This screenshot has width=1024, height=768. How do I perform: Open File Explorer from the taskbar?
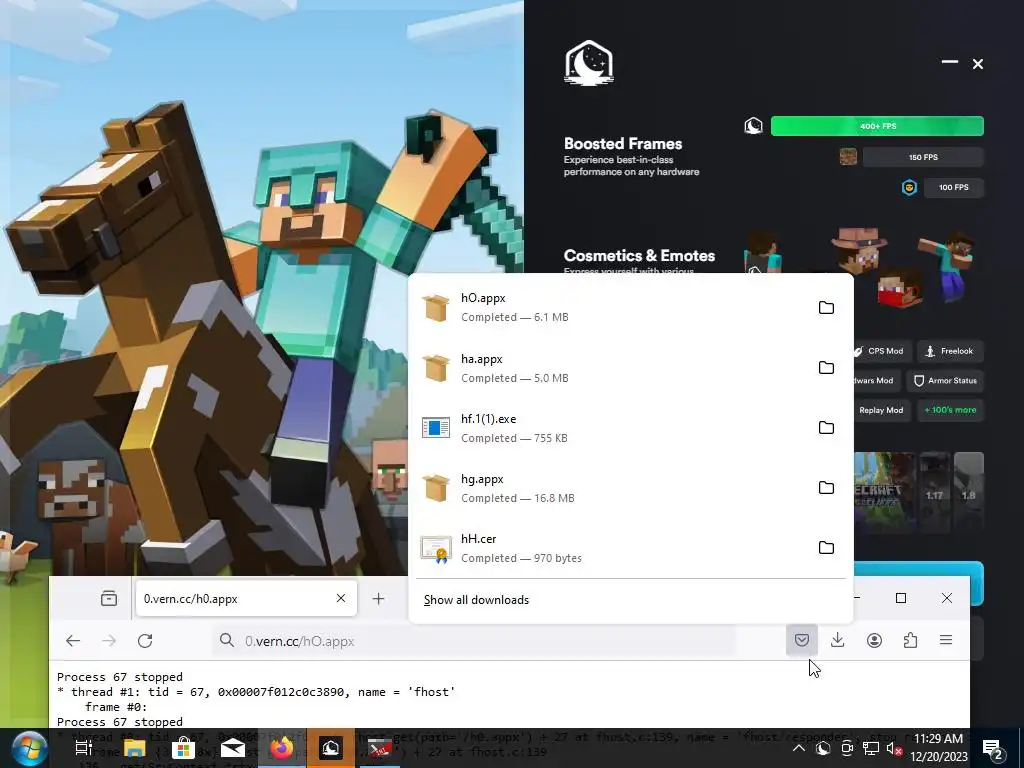135,748
